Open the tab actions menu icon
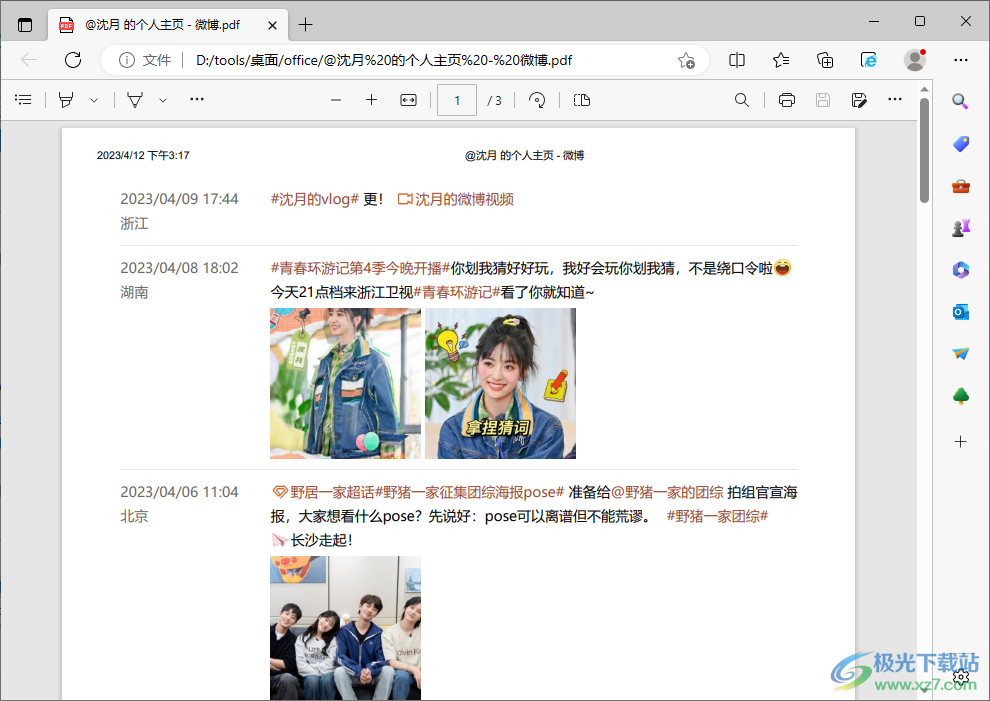This screenshot has width=990, height=701. coord(25,25)
